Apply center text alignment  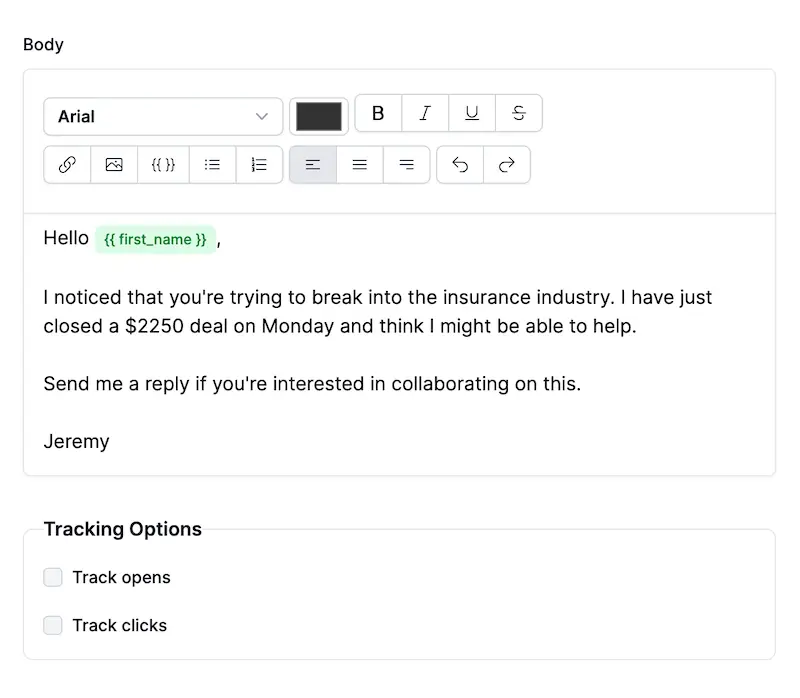pos(360,164)
